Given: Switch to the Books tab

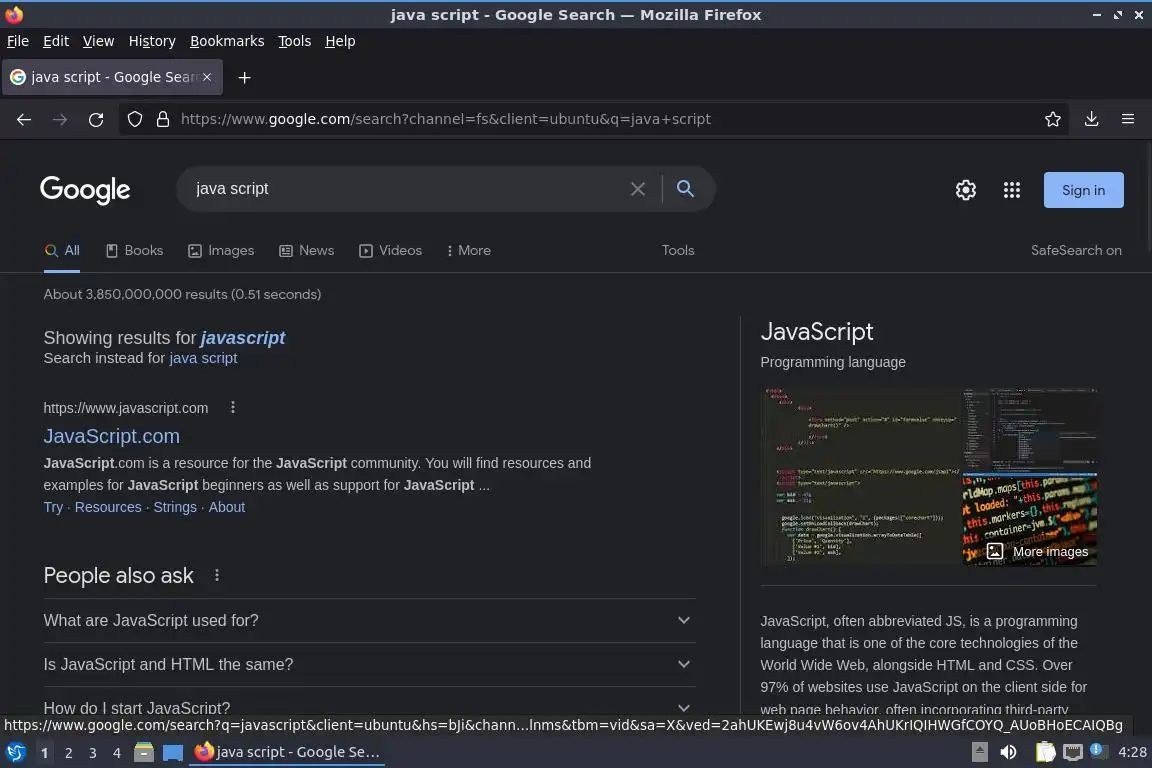Looking at the screenshot, I should [134, 251].
